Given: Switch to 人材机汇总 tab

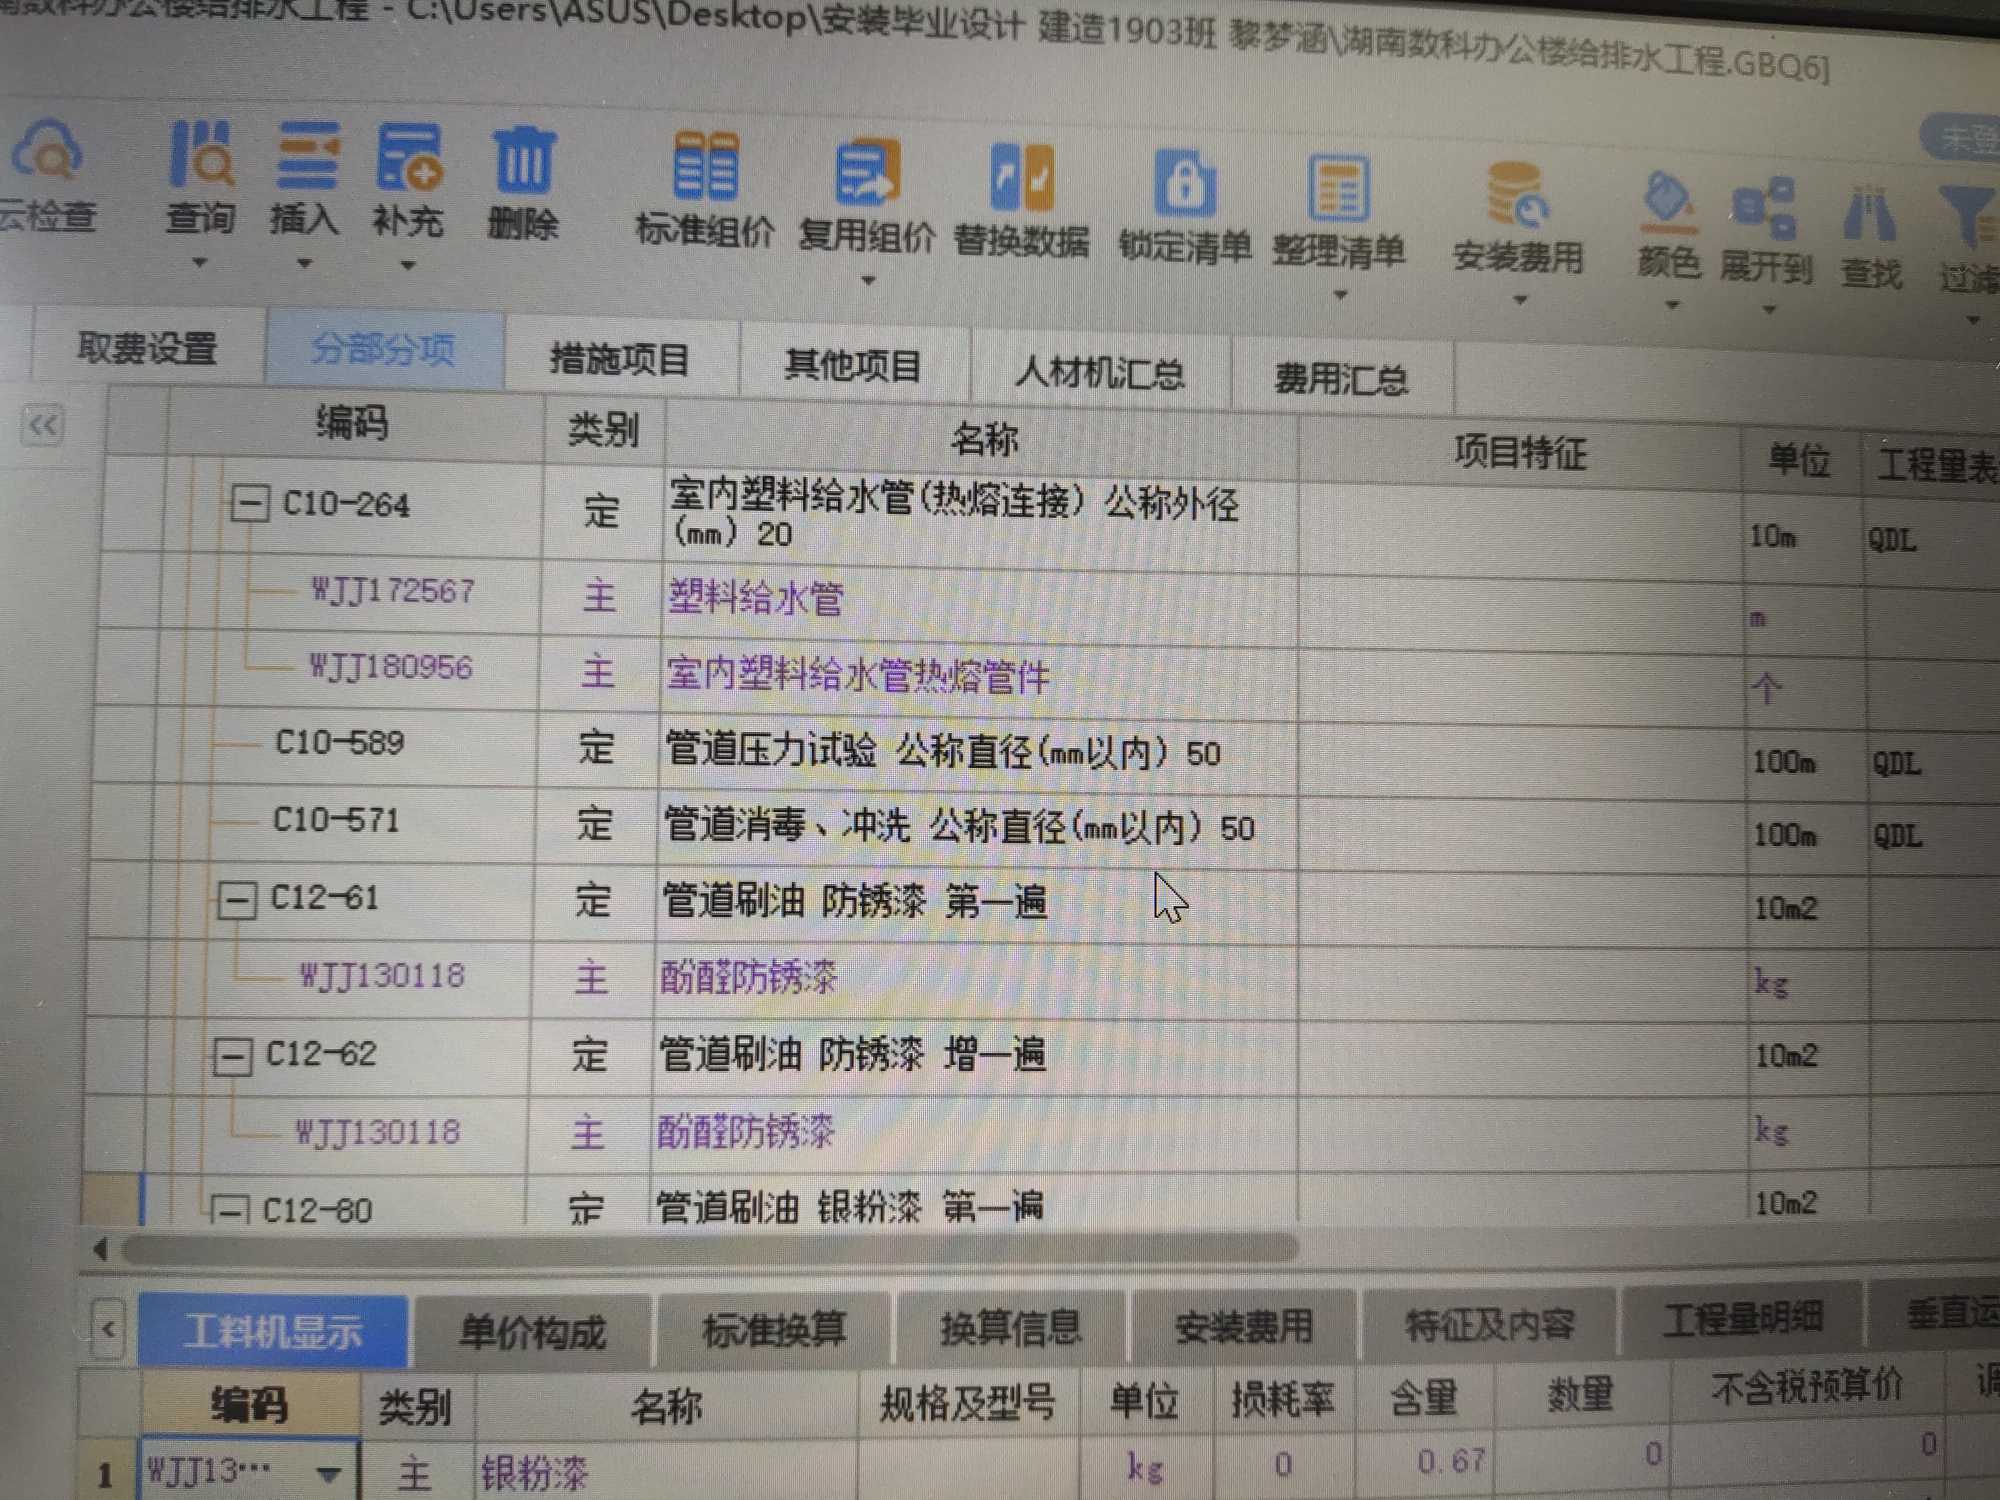Looking at the screenshot, I should click(x=1100, y=373).
